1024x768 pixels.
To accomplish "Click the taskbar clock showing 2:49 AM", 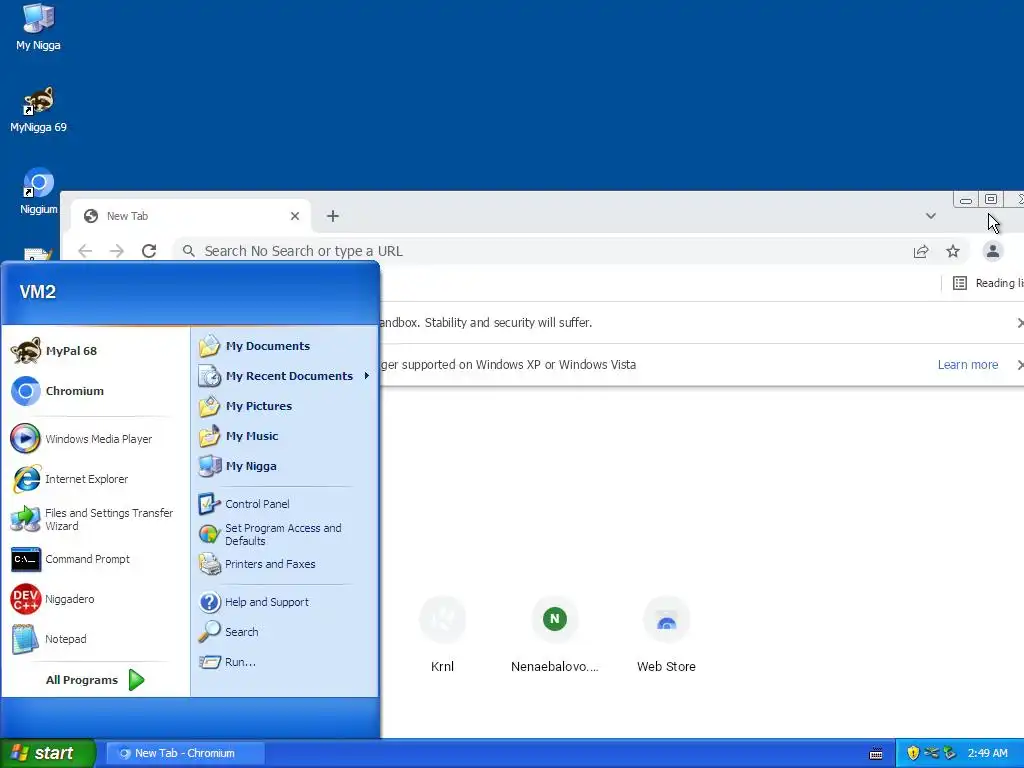I will (x=987, y=753).
